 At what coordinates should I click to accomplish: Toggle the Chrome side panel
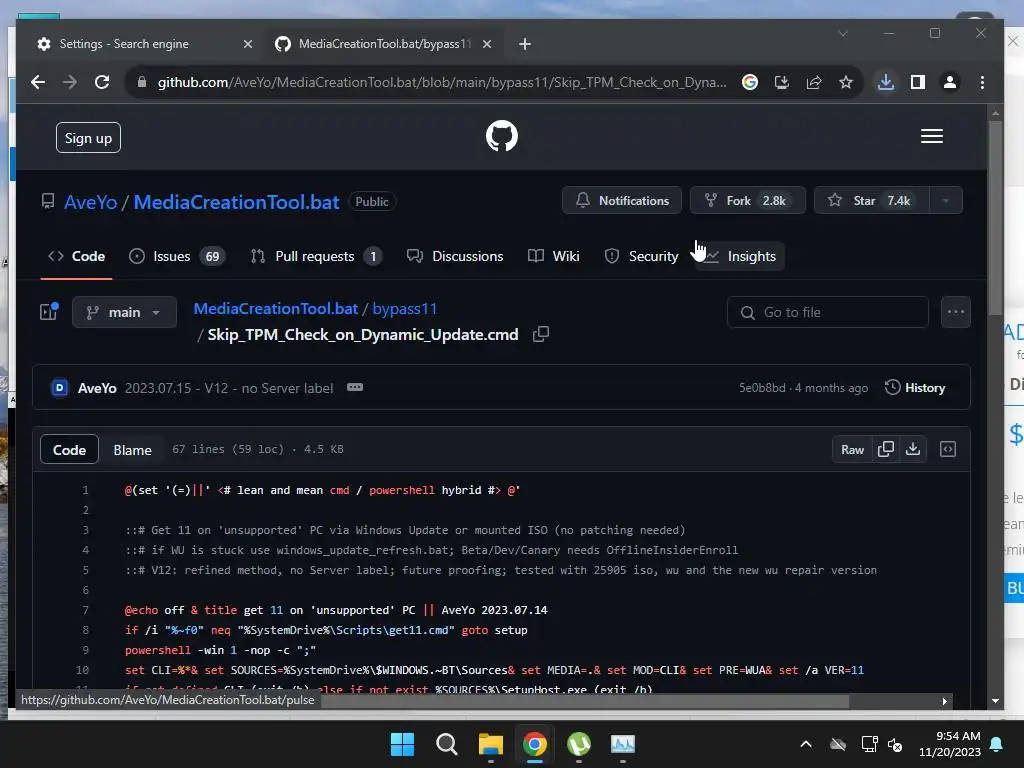click(918, 82)
